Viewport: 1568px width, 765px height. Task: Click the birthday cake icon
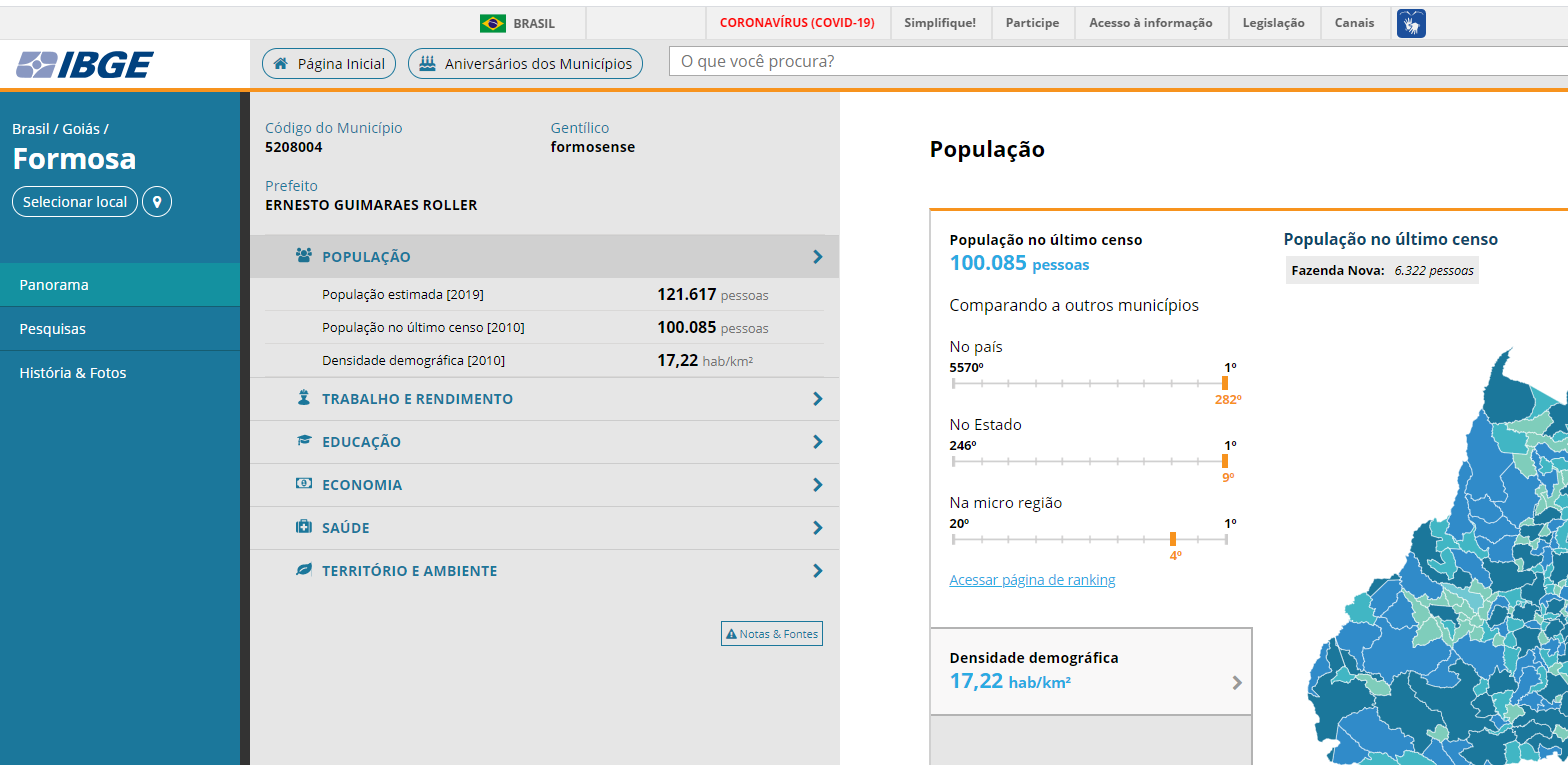tap(428, 64)
